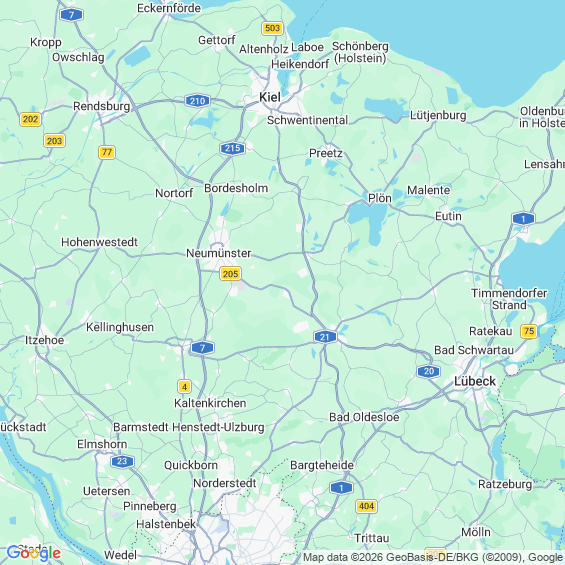Image resolution: width=565 pixels, height=565 pixels.
Task: Click the A7 highway shield near Kropp
Action: [71, 15]
